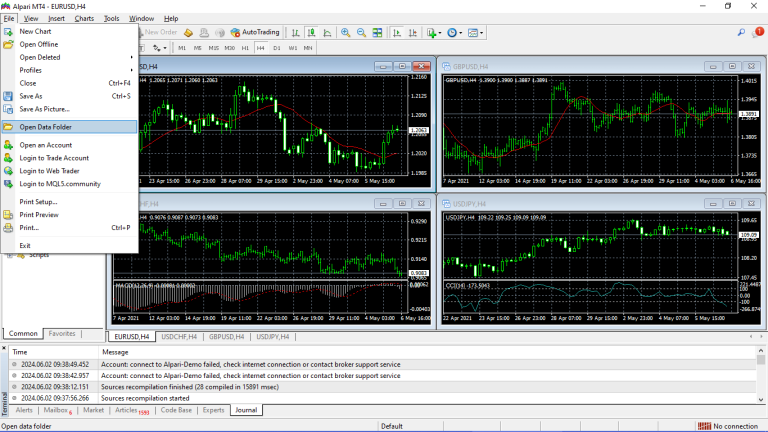This screenshot has height=432, width=768.
Task: Choose Open Offline menu entry
Action: coord(70,44)
